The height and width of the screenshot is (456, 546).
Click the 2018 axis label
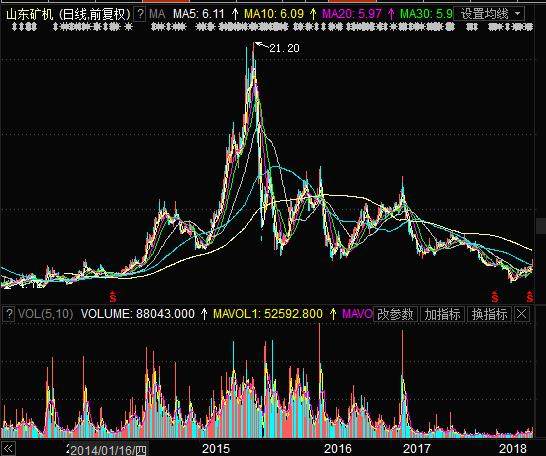coord(513,448)
